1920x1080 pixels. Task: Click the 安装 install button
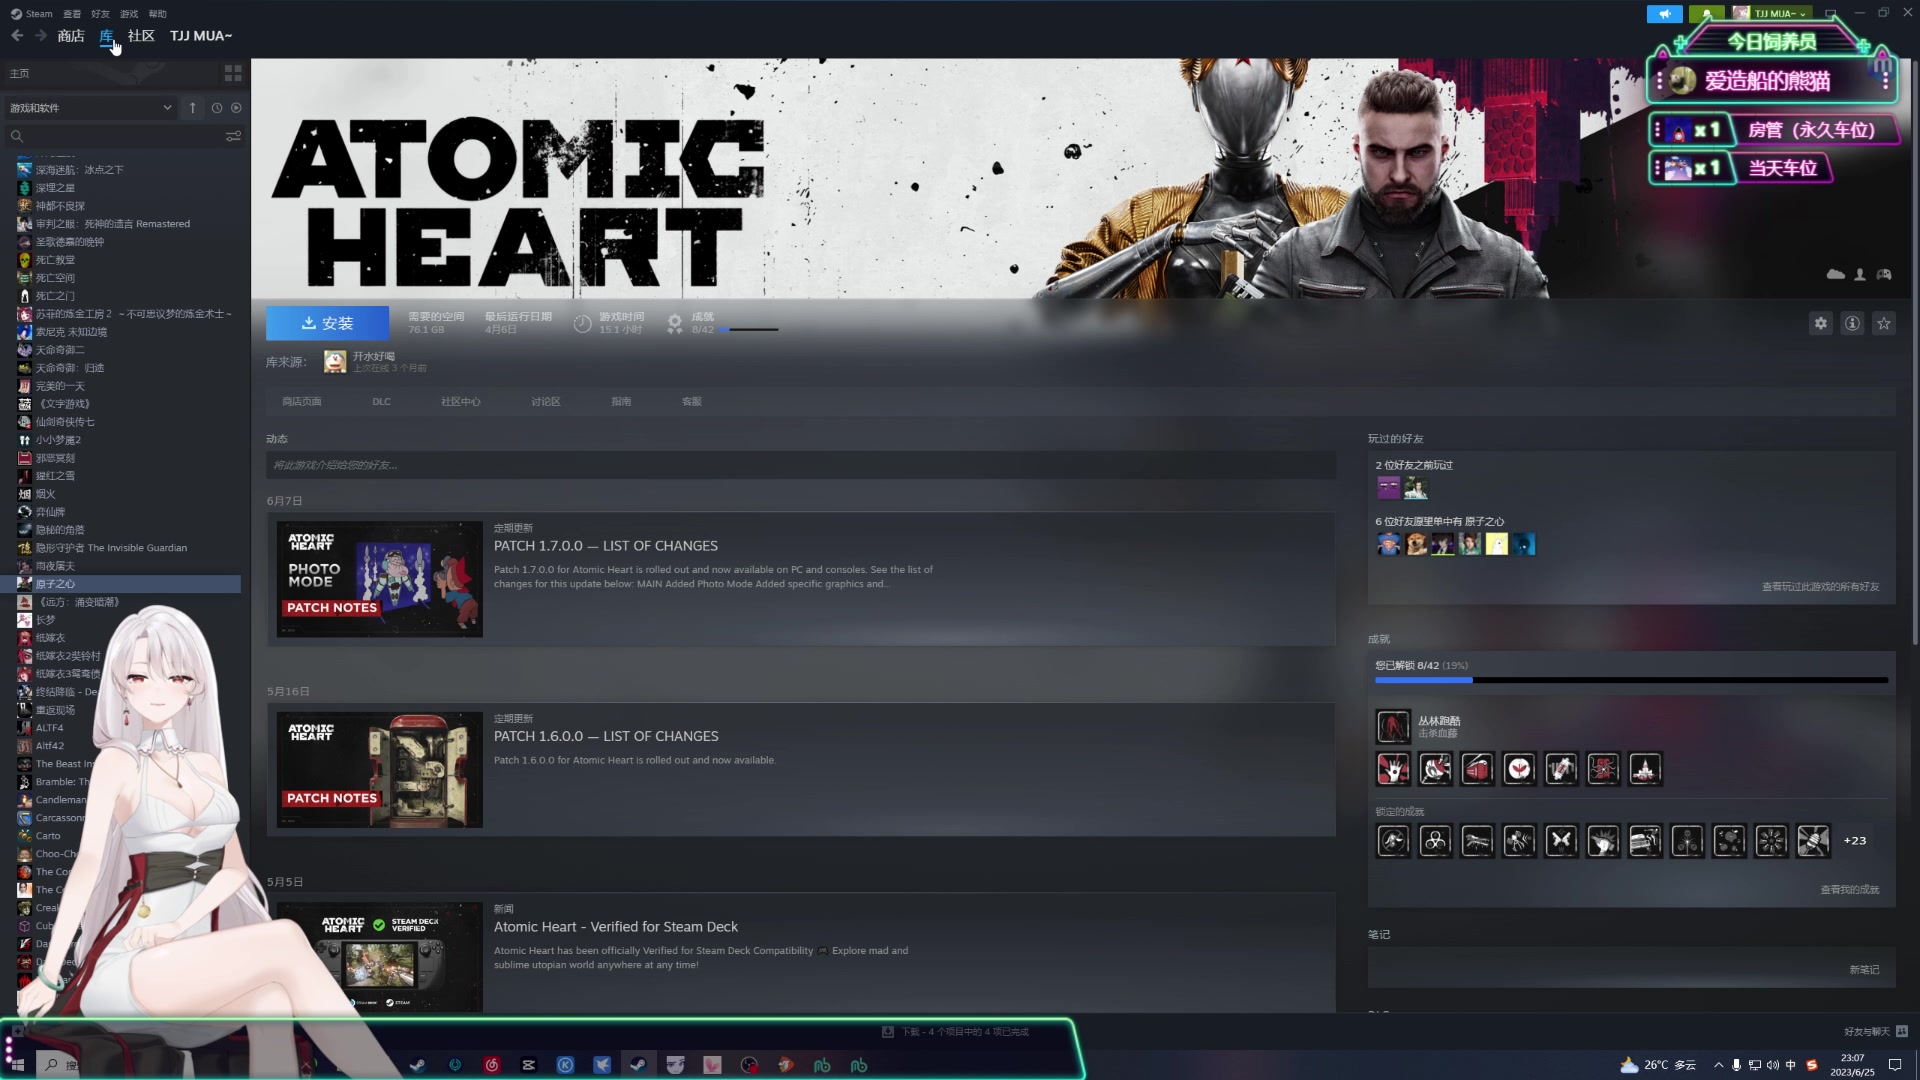tap(327, 323)
